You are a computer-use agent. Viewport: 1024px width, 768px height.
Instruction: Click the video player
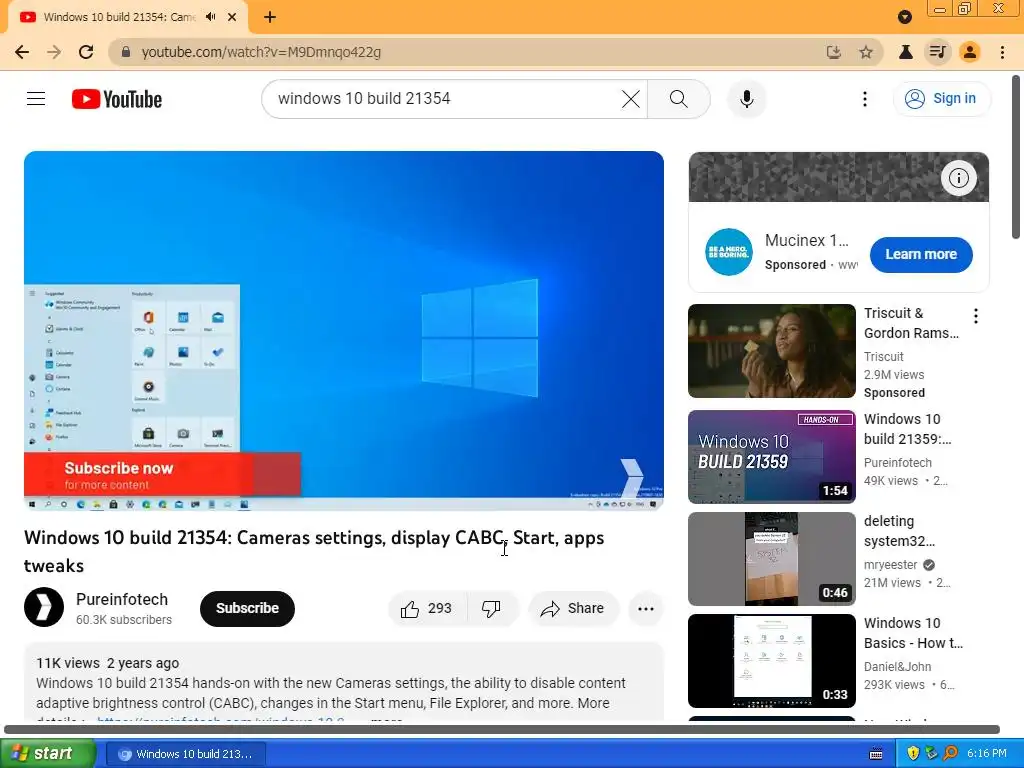[344, 331]
